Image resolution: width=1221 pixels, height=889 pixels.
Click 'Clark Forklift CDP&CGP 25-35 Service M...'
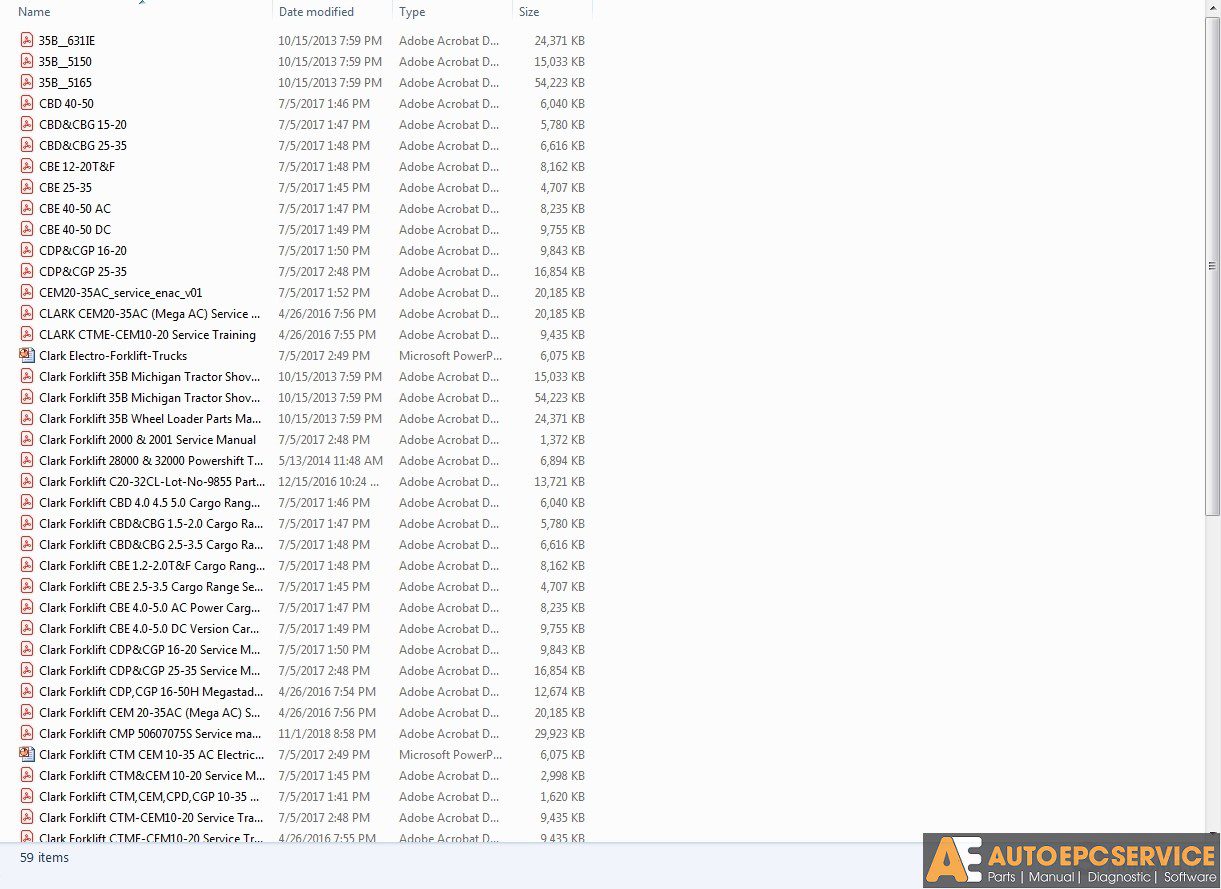150,671
